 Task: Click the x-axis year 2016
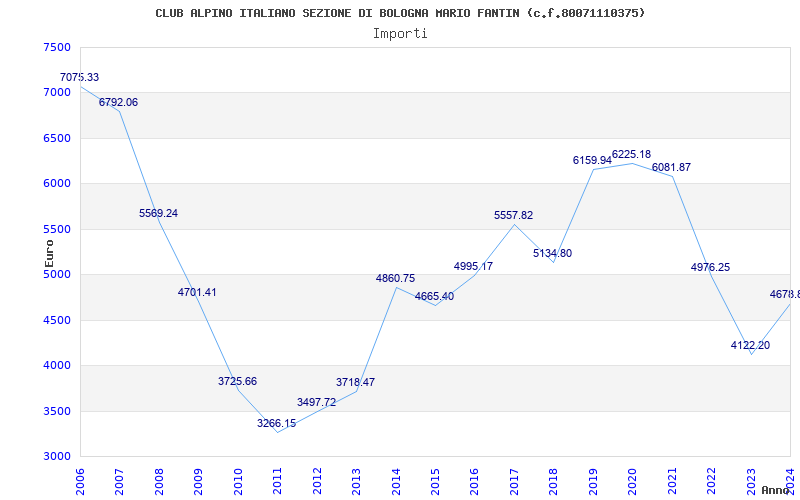coord(474,481)
